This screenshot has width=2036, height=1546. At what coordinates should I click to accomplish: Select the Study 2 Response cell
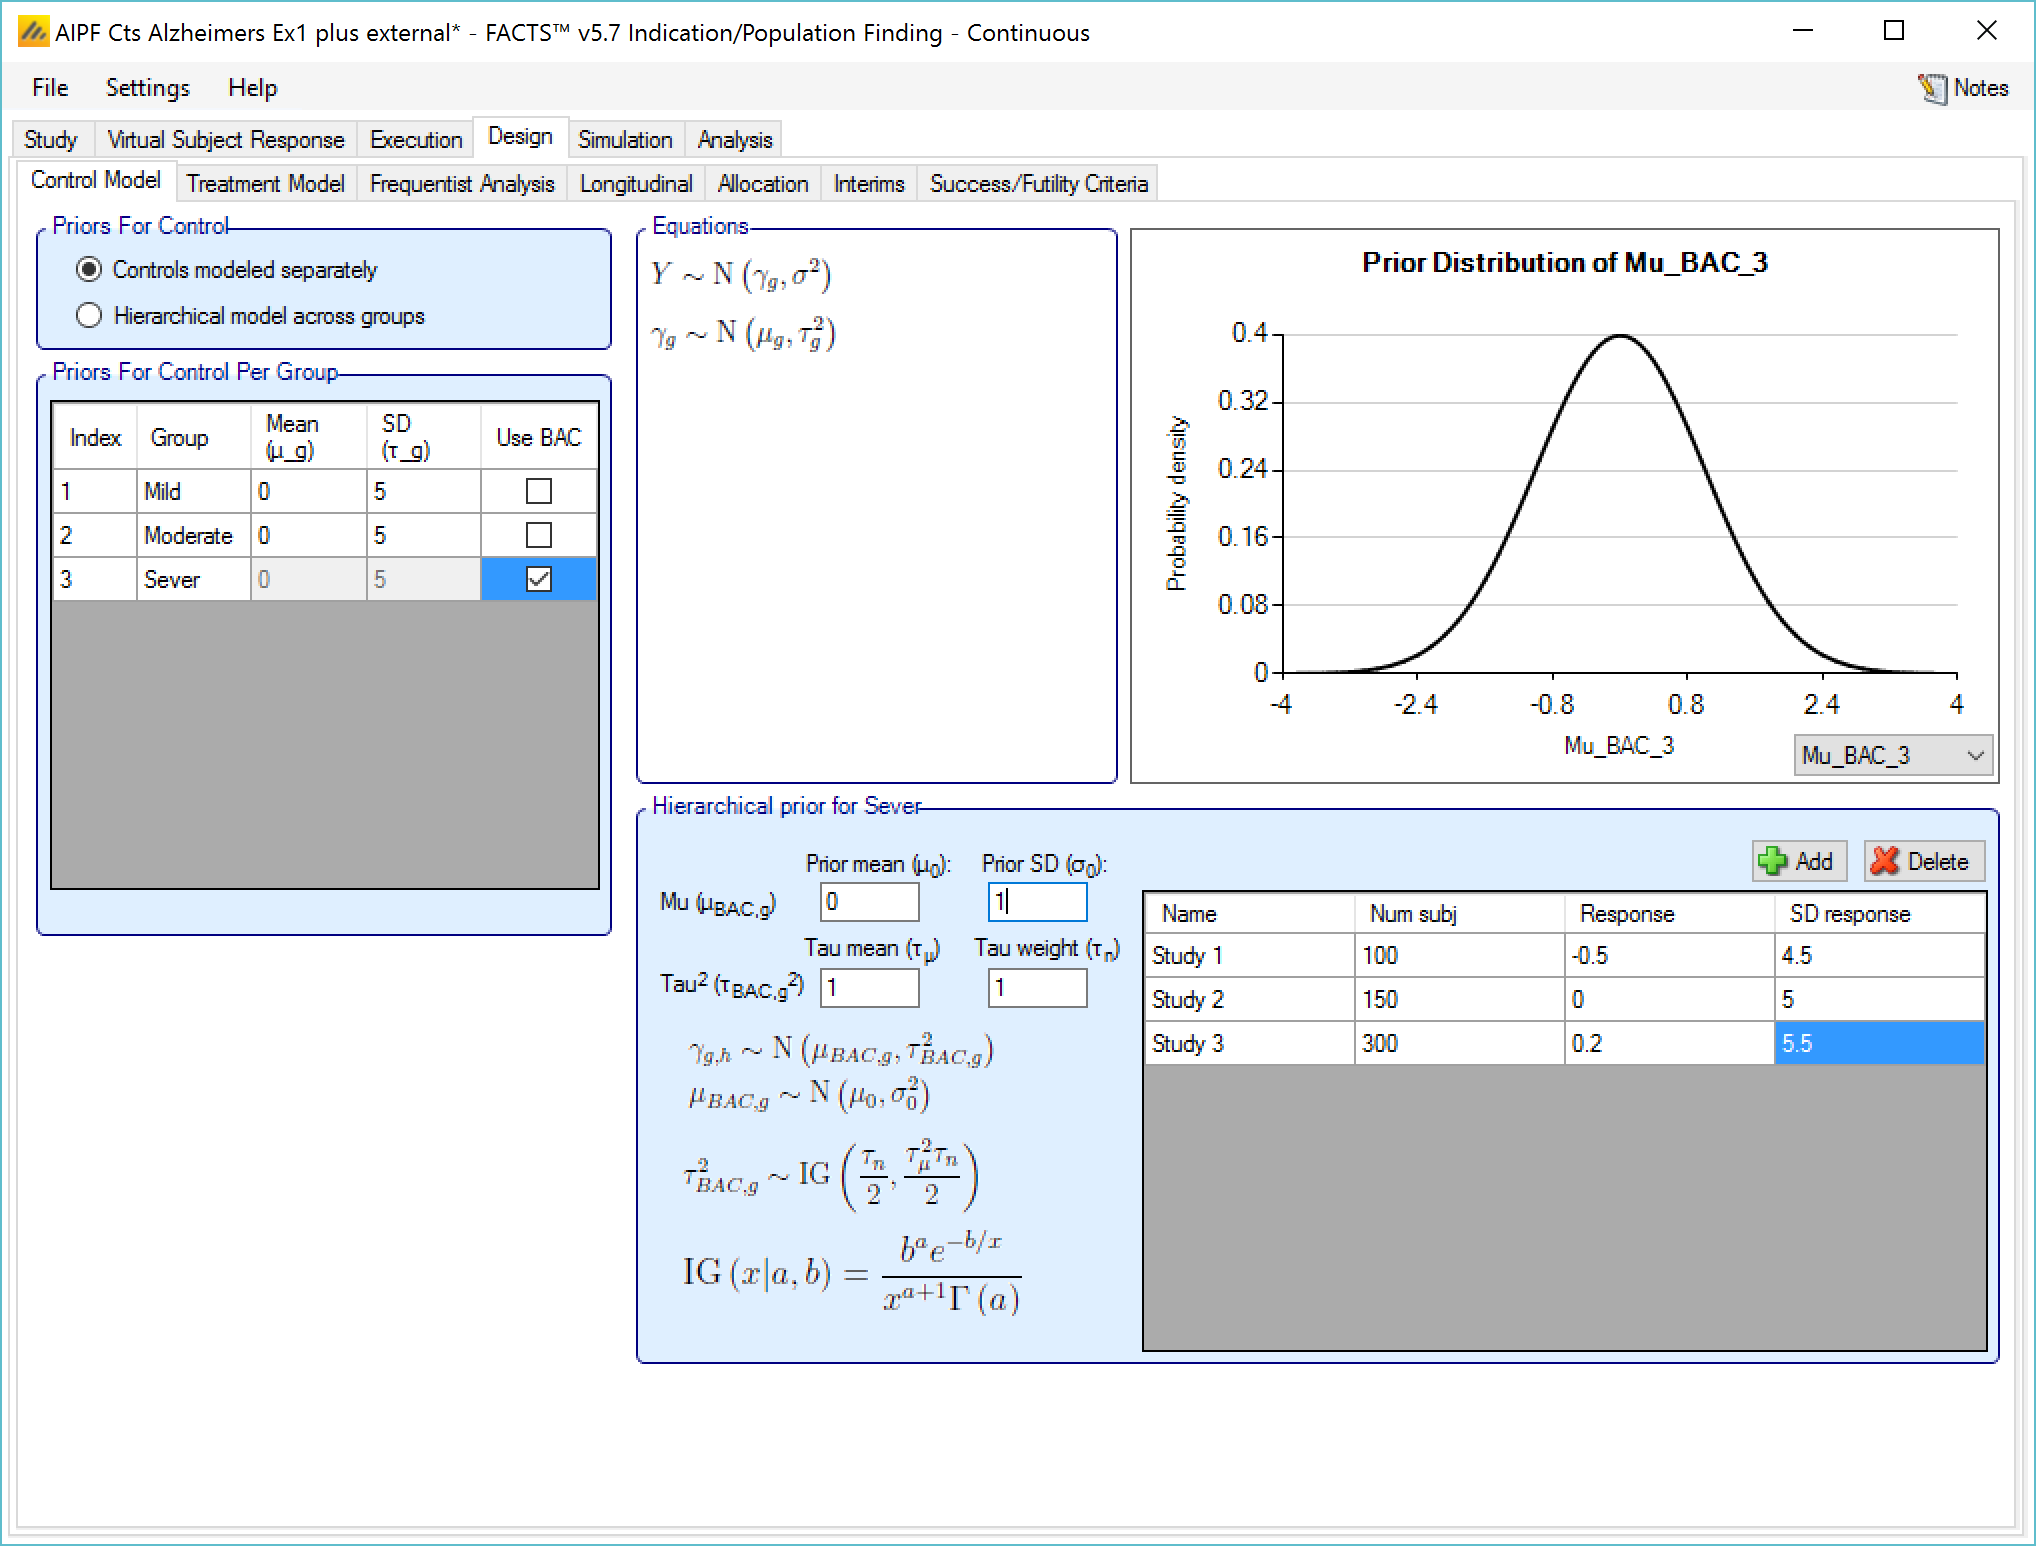pyautogui.click(x=1667, y=999)
